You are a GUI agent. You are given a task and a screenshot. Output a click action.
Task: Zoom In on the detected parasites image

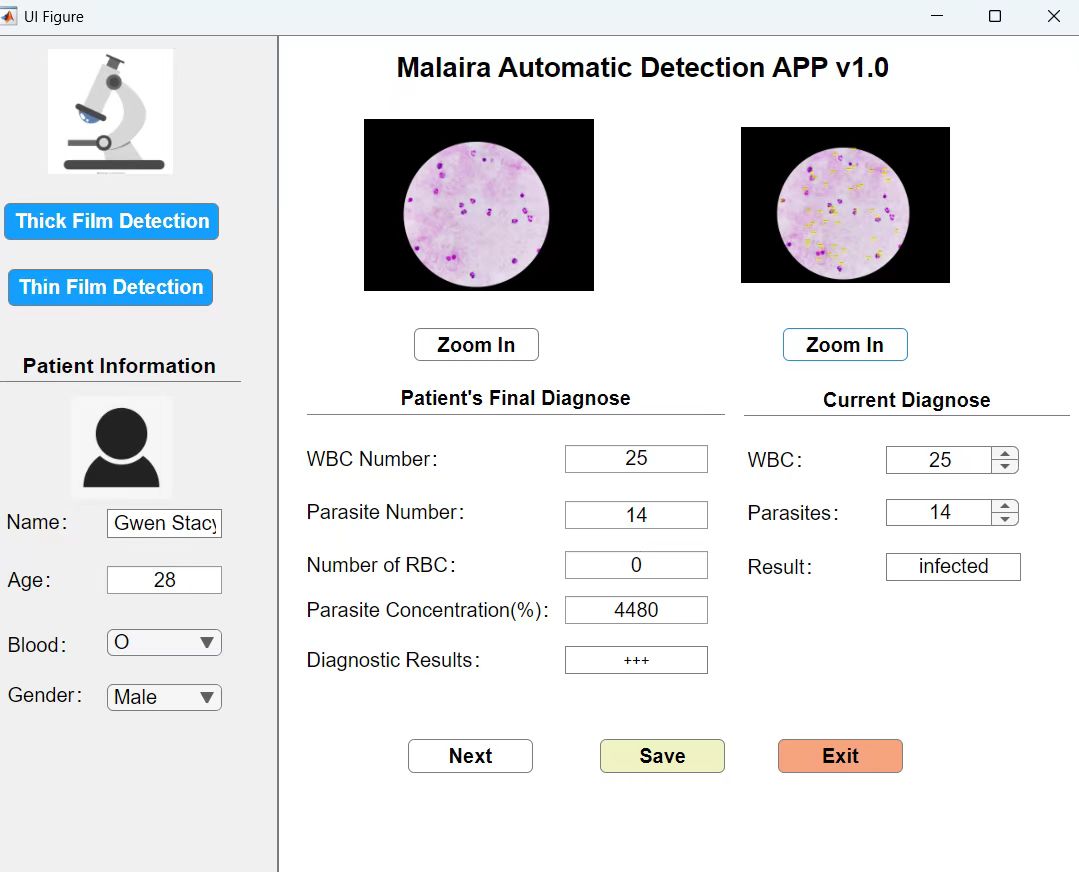(x=845, y=344)
